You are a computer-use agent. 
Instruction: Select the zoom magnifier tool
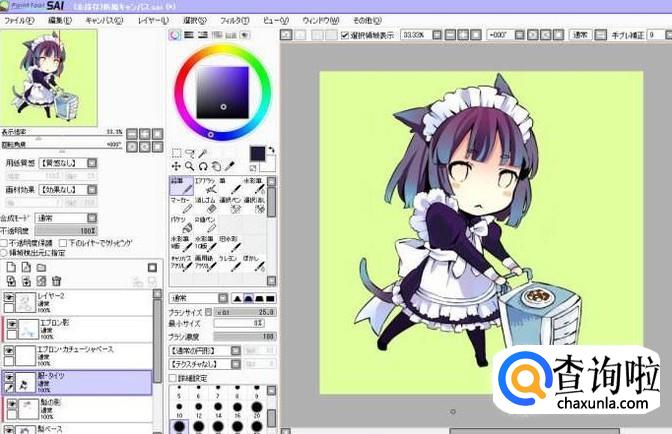tap(189, 166)
